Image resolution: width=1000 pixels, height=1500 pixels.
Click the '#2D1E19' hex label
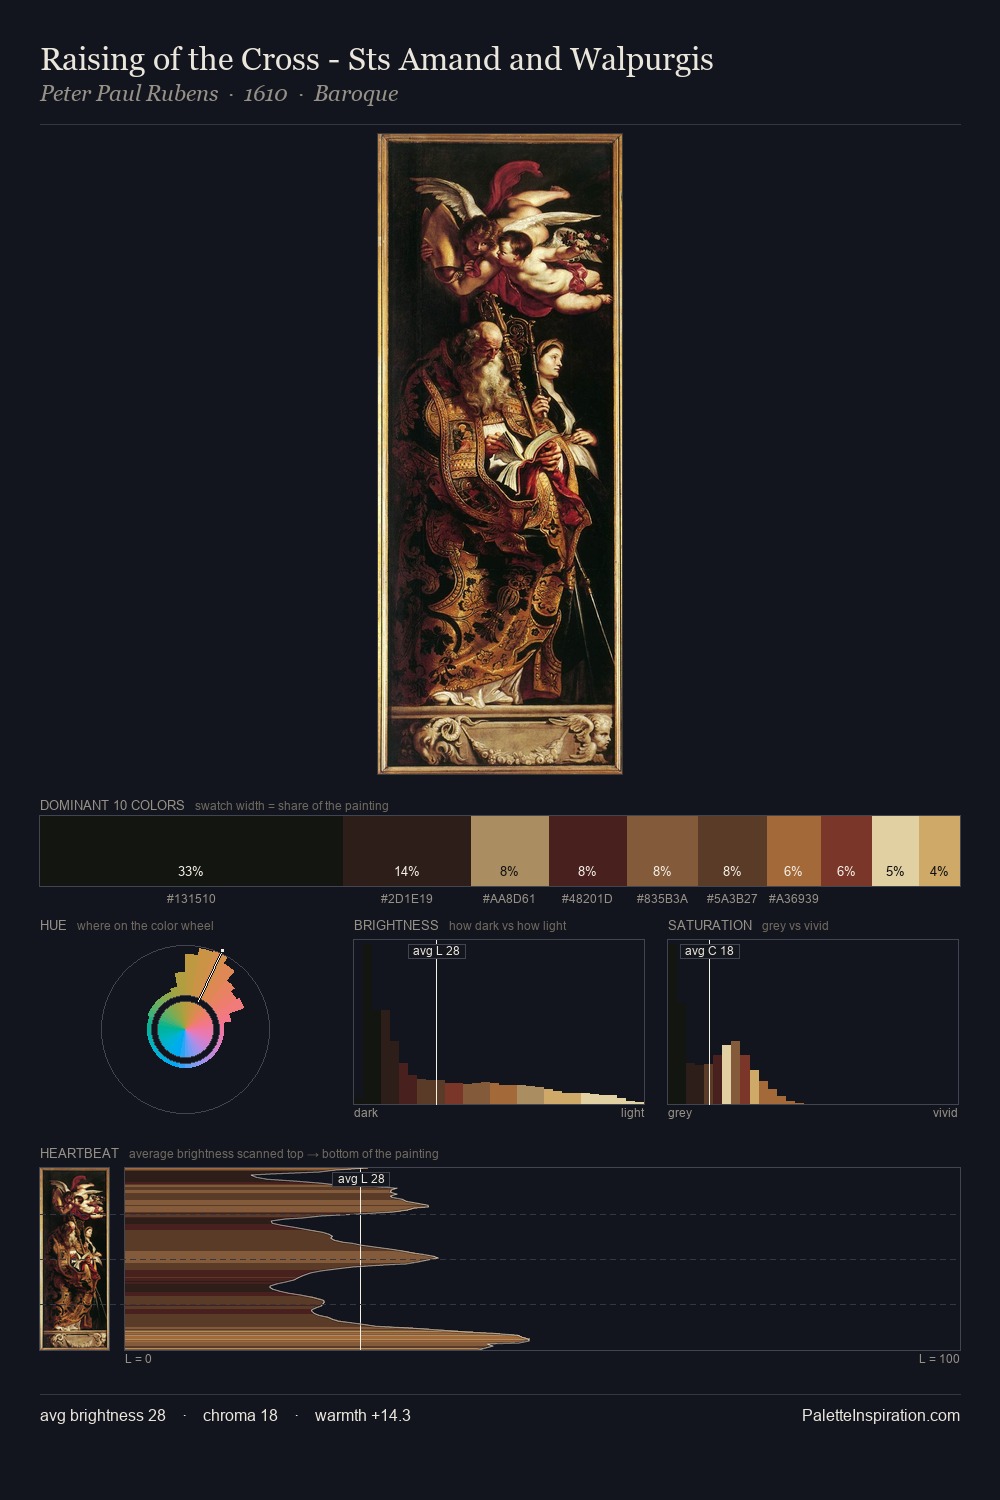point(407,898)
